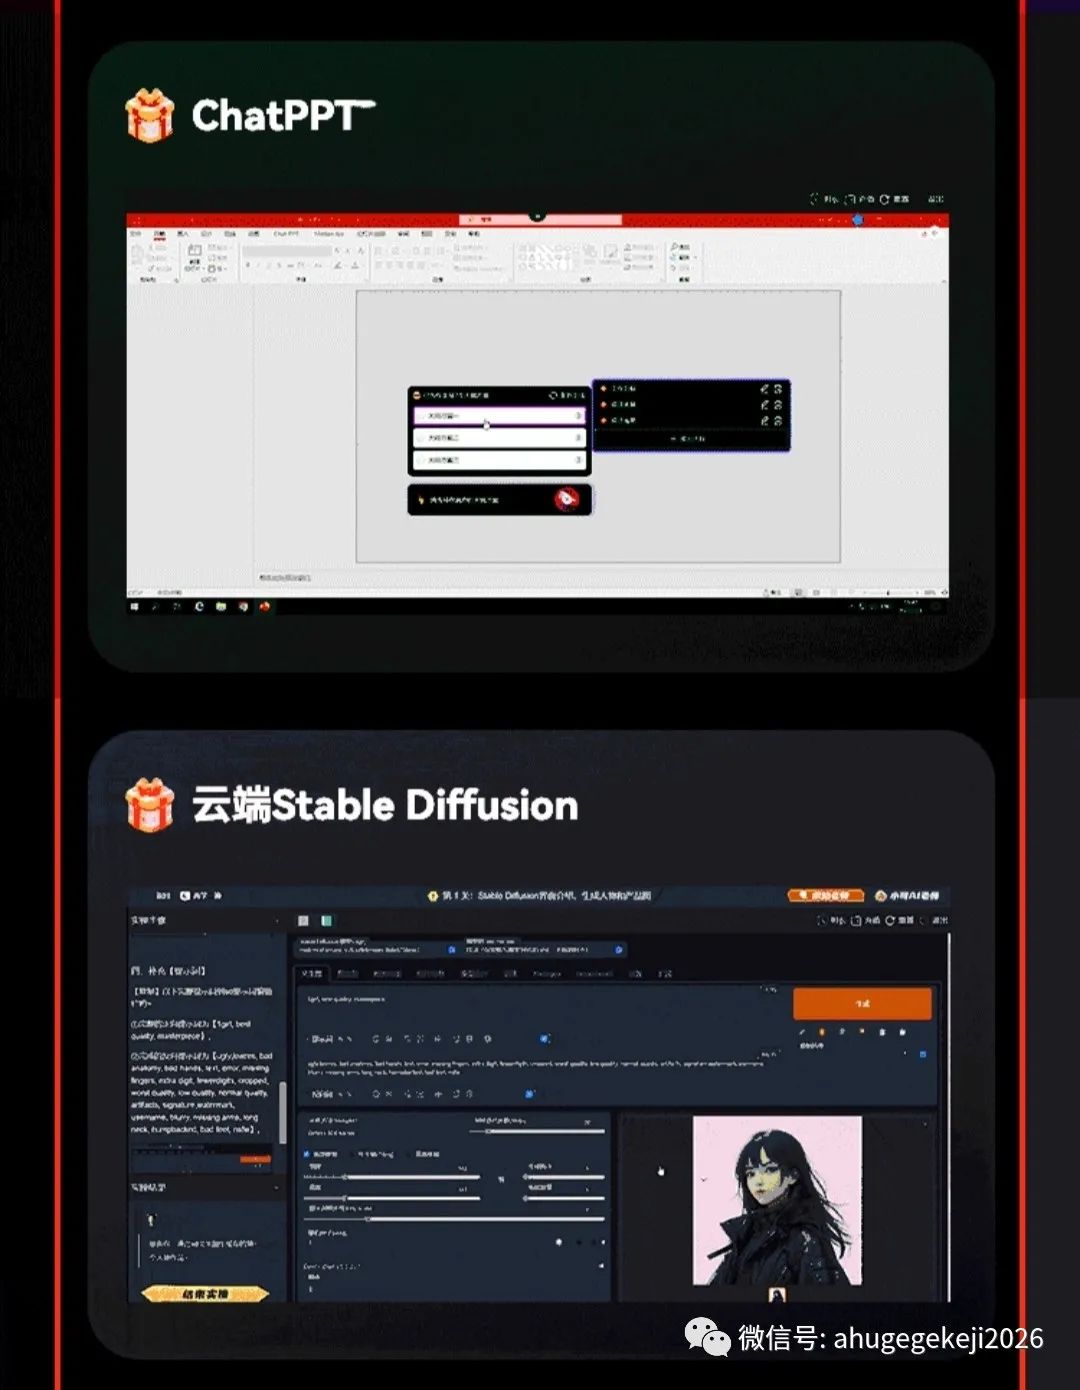Click the orange generate button in Stable Diffusion
Screen dimensions: 1080x1390
pyautogui.click(x=862, y=1003)
